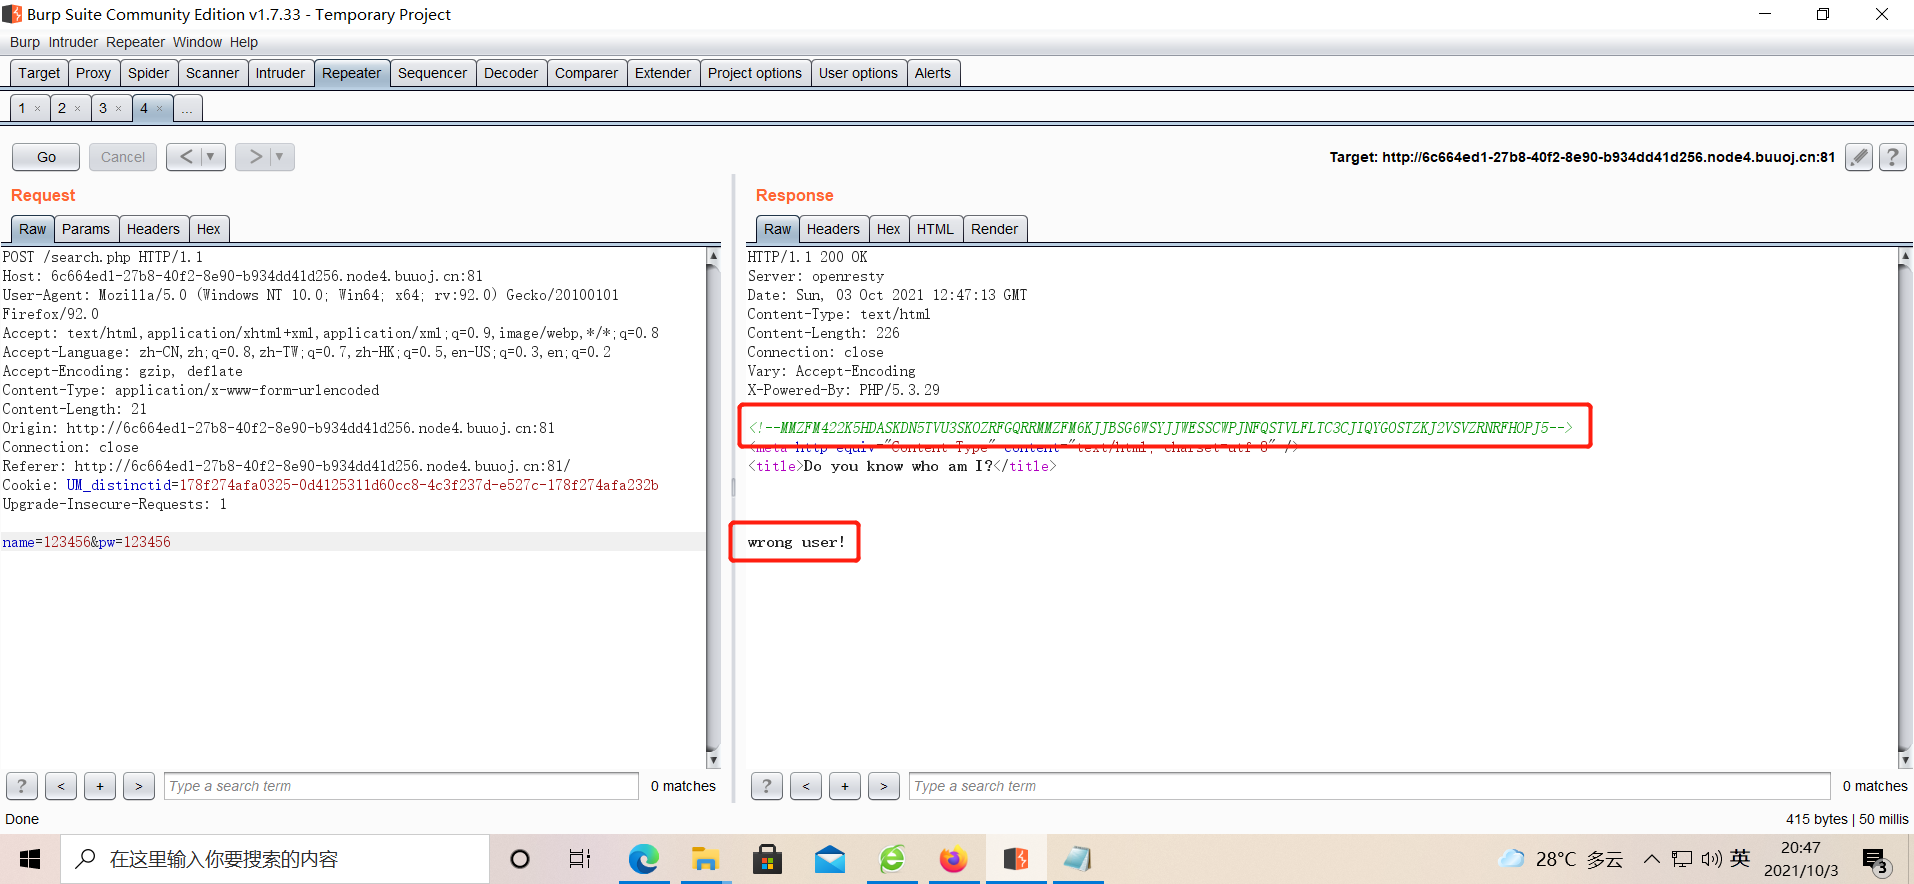Open the Repeater menu
1914x884 pixels.
click(135, 42)
